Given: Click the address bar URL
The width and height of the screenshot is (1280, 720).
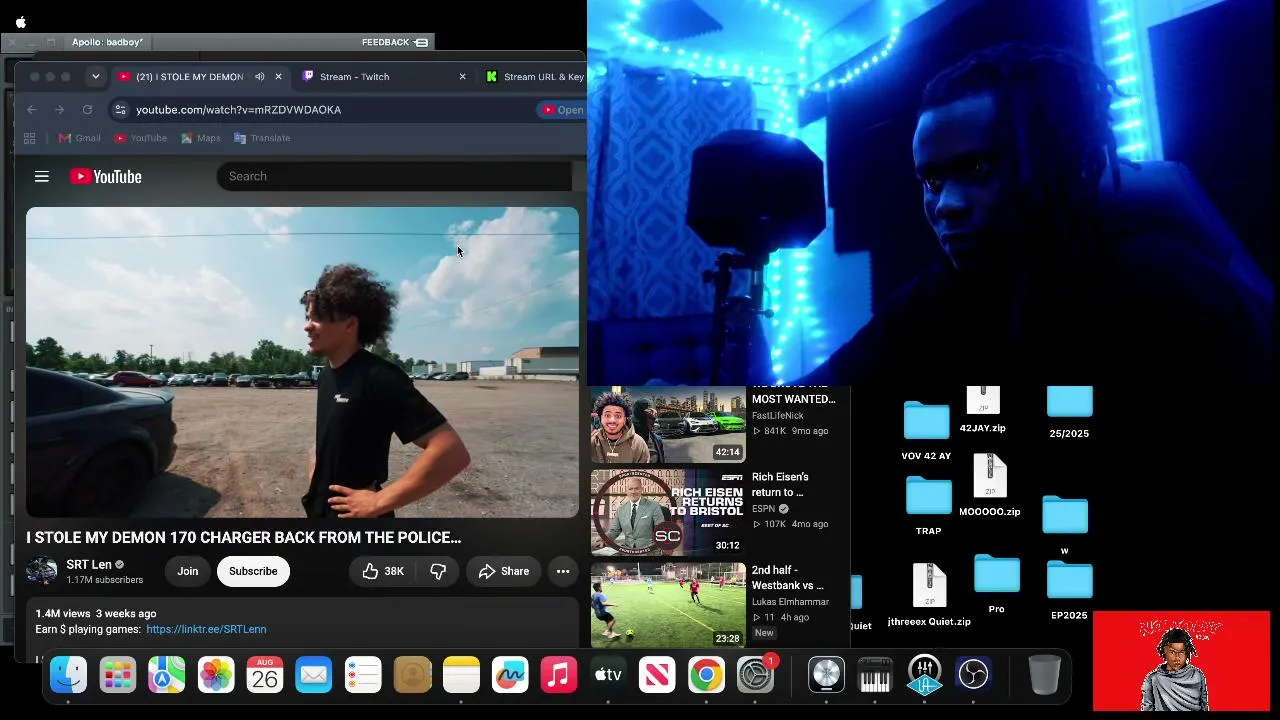Looking at the screenshot, I should (239, 110).
